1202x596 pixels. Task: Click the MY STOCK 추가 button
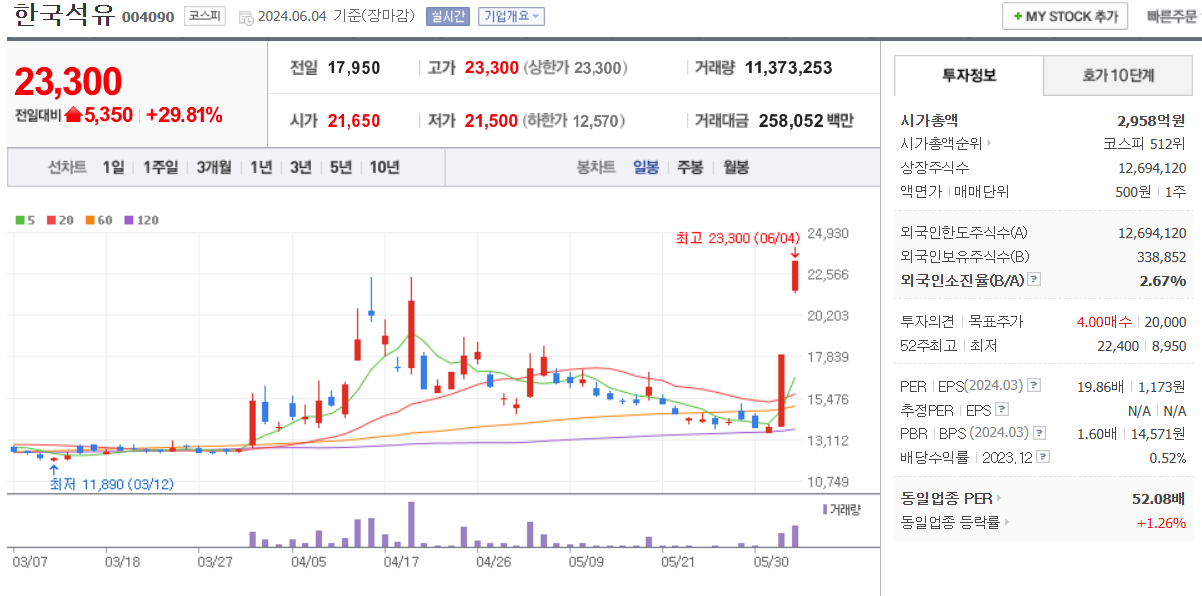1065,17
